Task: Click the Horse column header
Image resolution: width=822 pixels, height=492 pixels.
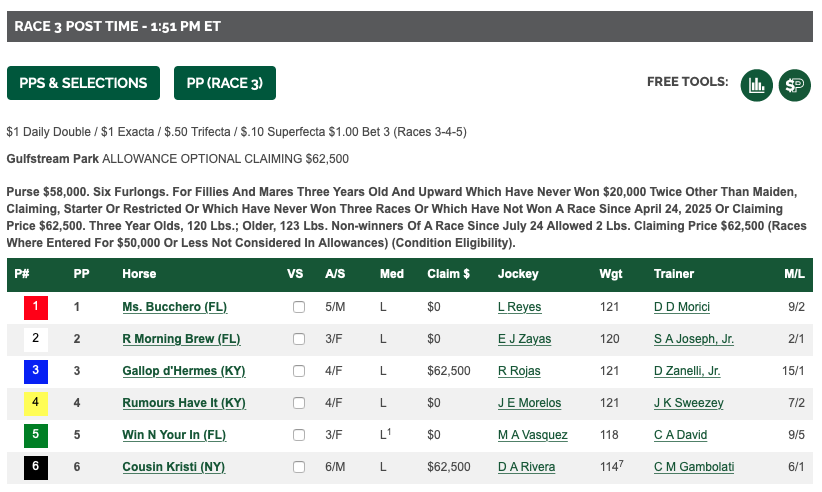Action: click(139, 274)
